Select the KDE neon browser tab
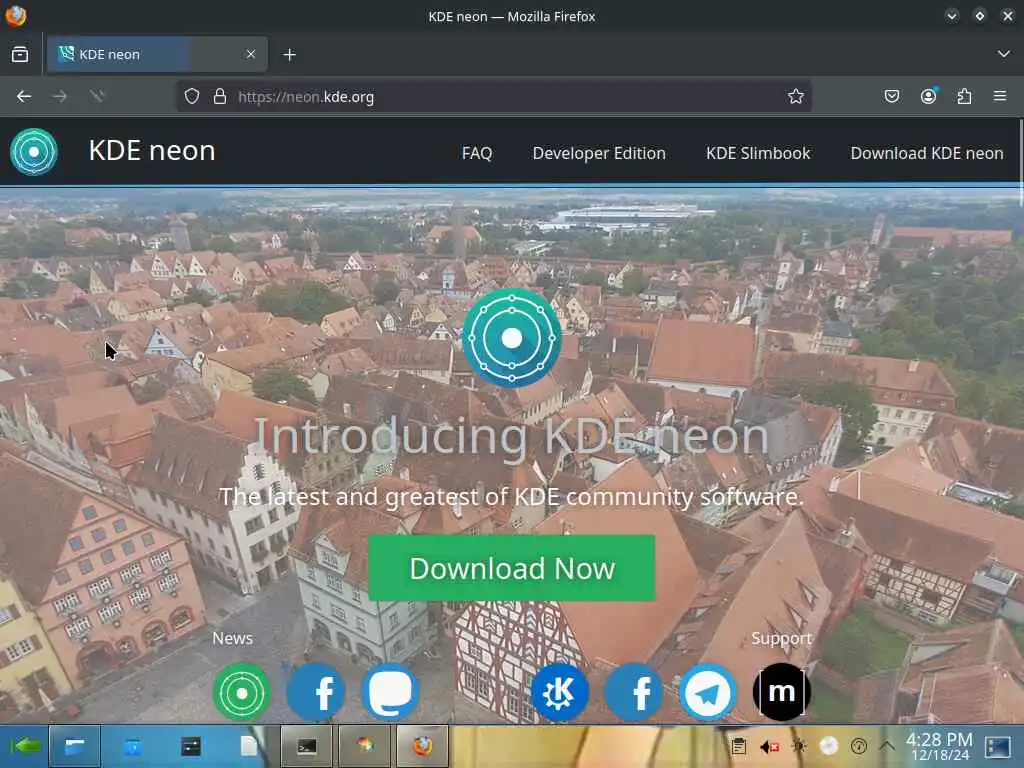The image size is (1024, 768). [x=157, y=54]
